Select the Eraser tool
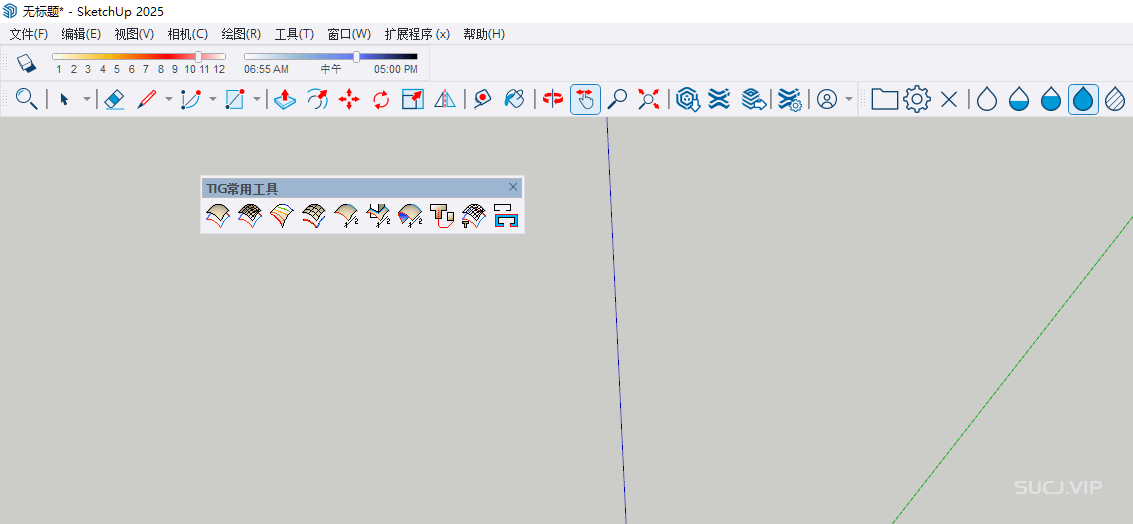This screenshot has height=524, width=1133. point(115,99)
